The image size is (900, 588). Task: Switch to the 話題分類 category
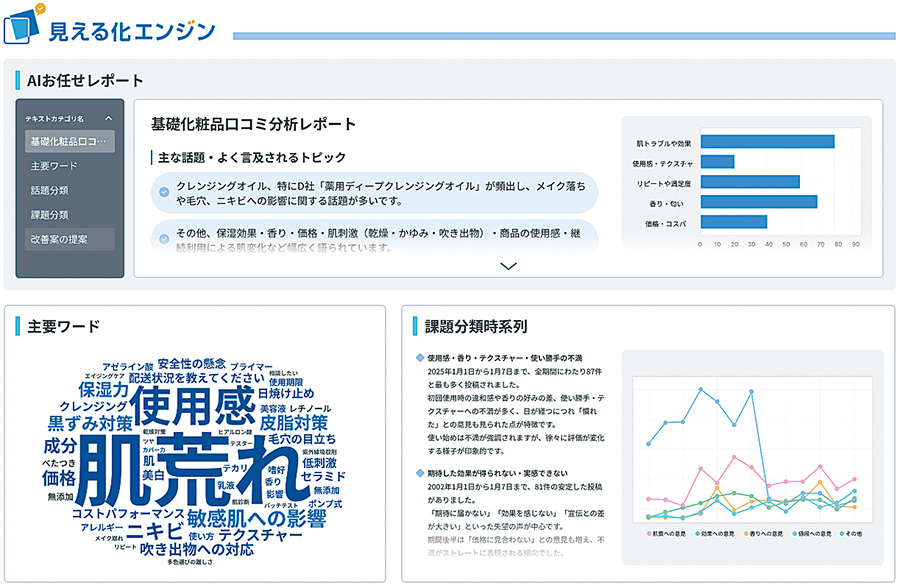[49, 190]
